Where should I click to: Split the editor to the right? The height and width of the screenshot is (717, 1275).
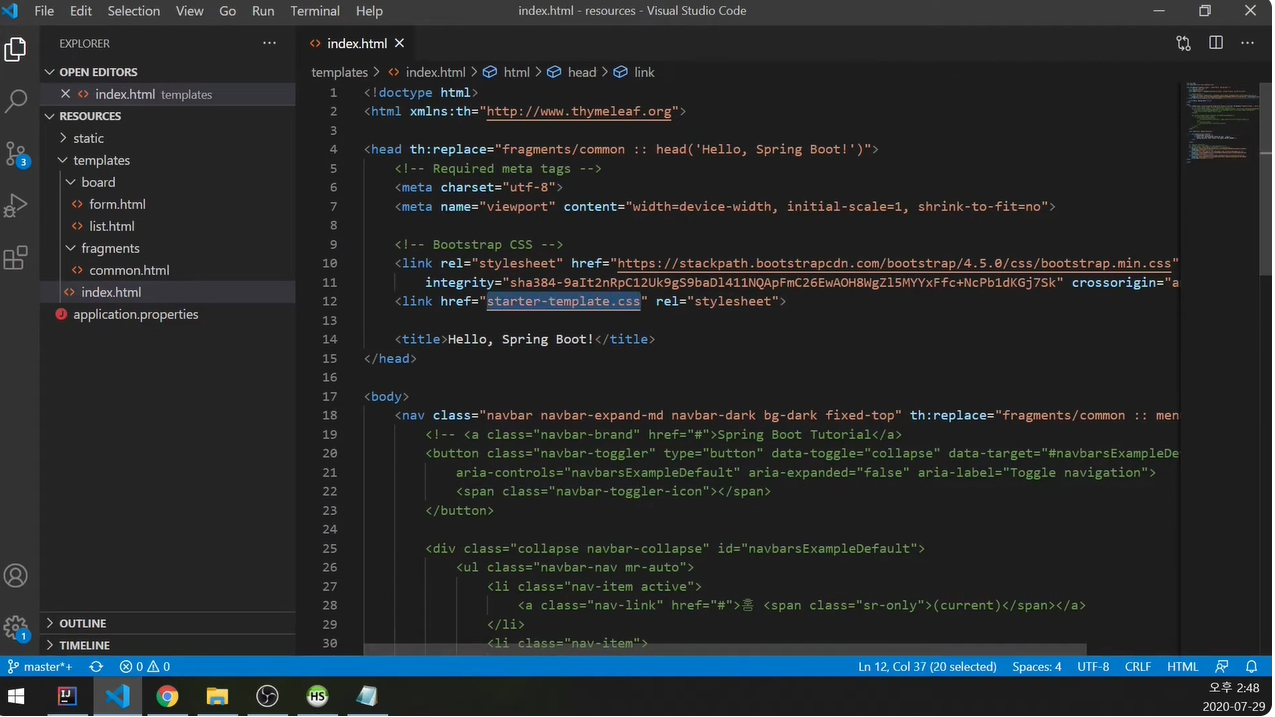tap(1216, 43)
